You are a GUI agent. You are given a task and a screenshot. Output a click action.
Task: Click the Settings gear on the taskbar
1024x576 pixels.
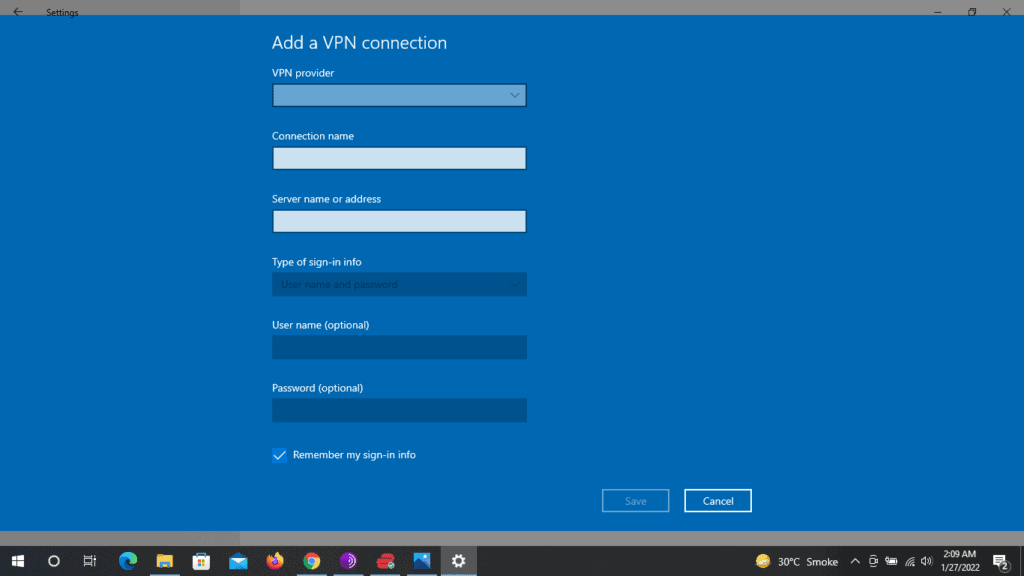pos(458,561)
